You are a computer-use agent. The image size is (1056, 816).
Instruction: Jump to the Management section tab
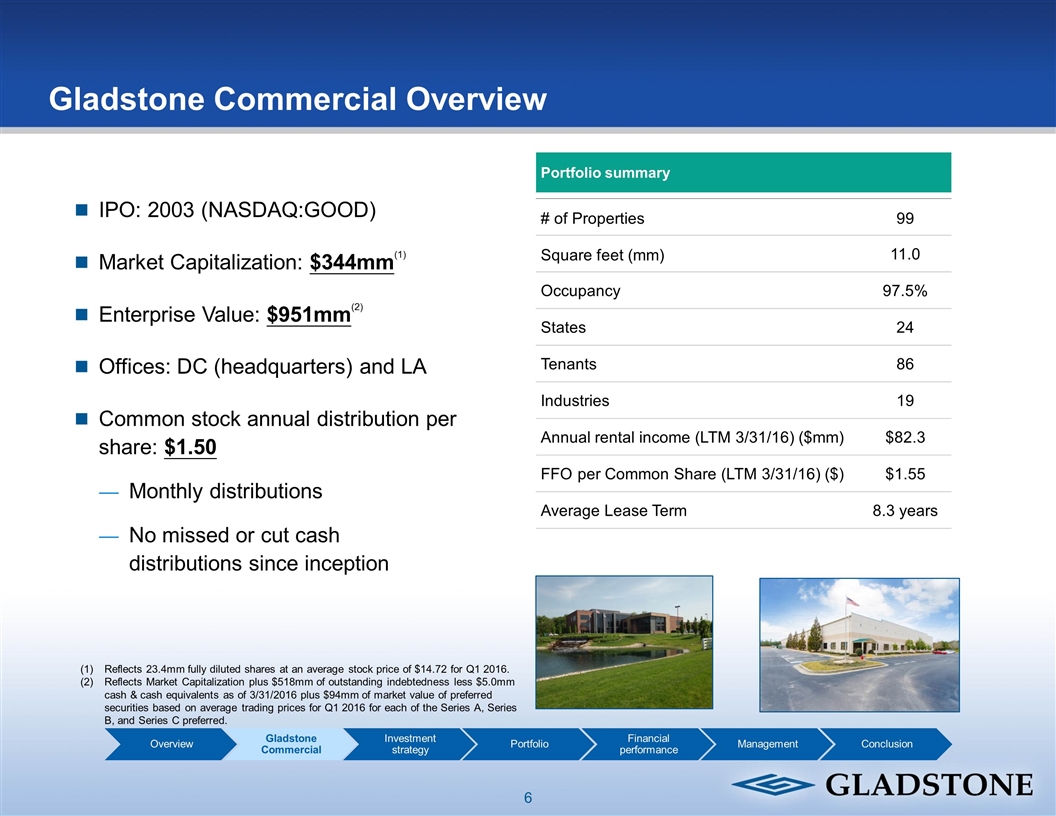(x=767, y=744)
